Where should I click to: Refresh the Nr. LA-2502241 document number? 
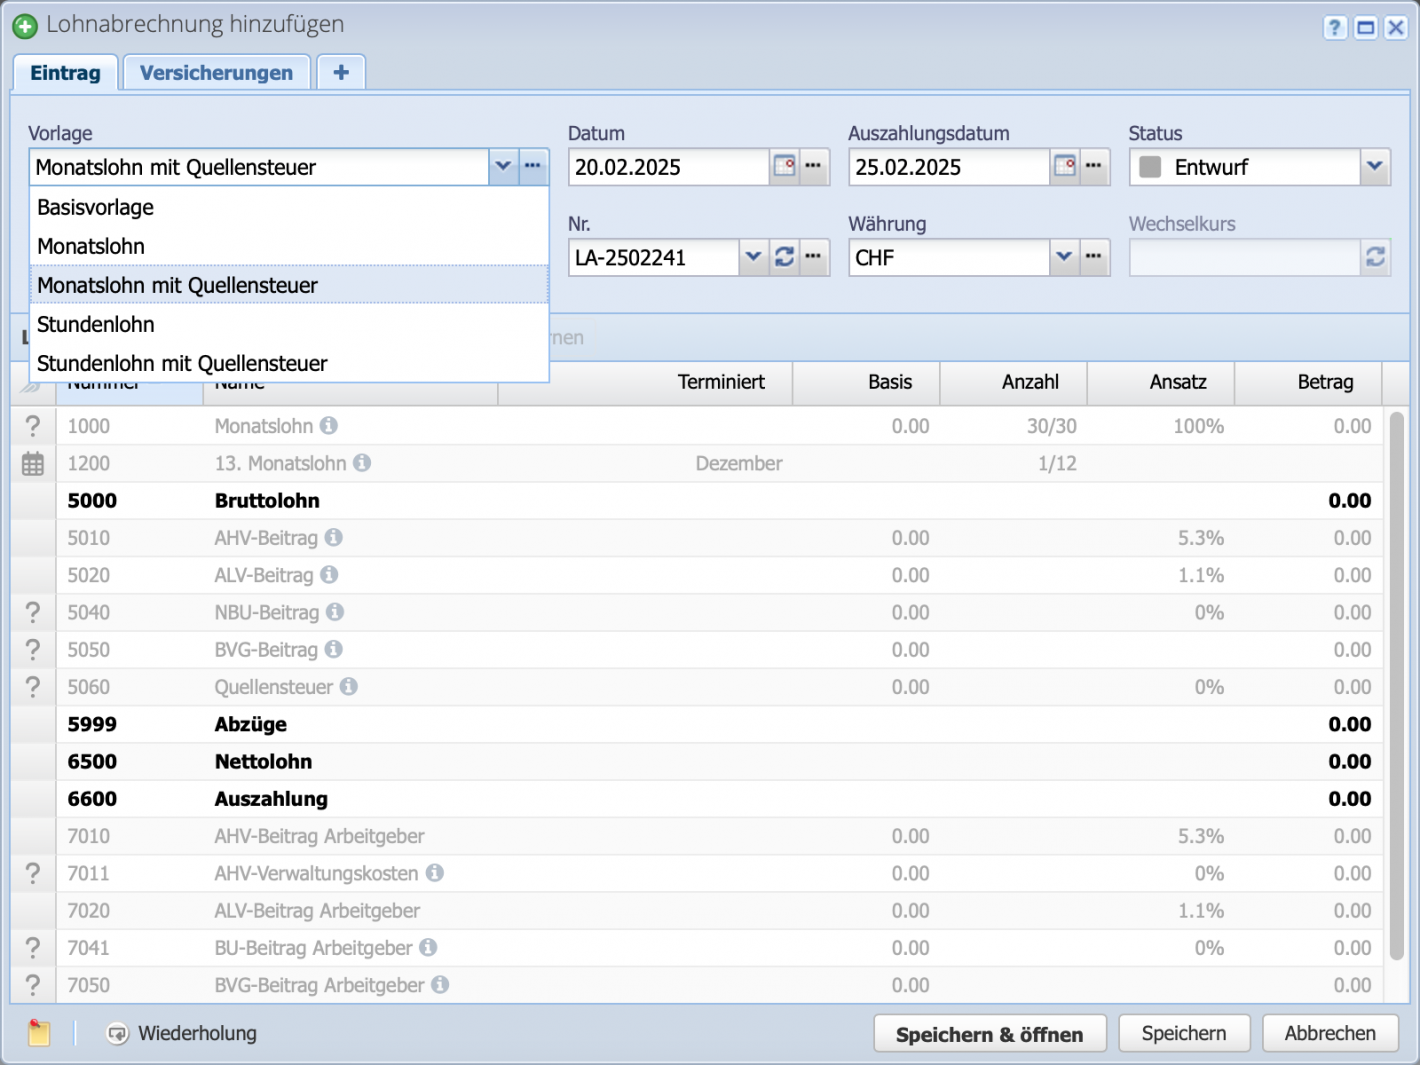pyautogui.click(x=785, y=257)
